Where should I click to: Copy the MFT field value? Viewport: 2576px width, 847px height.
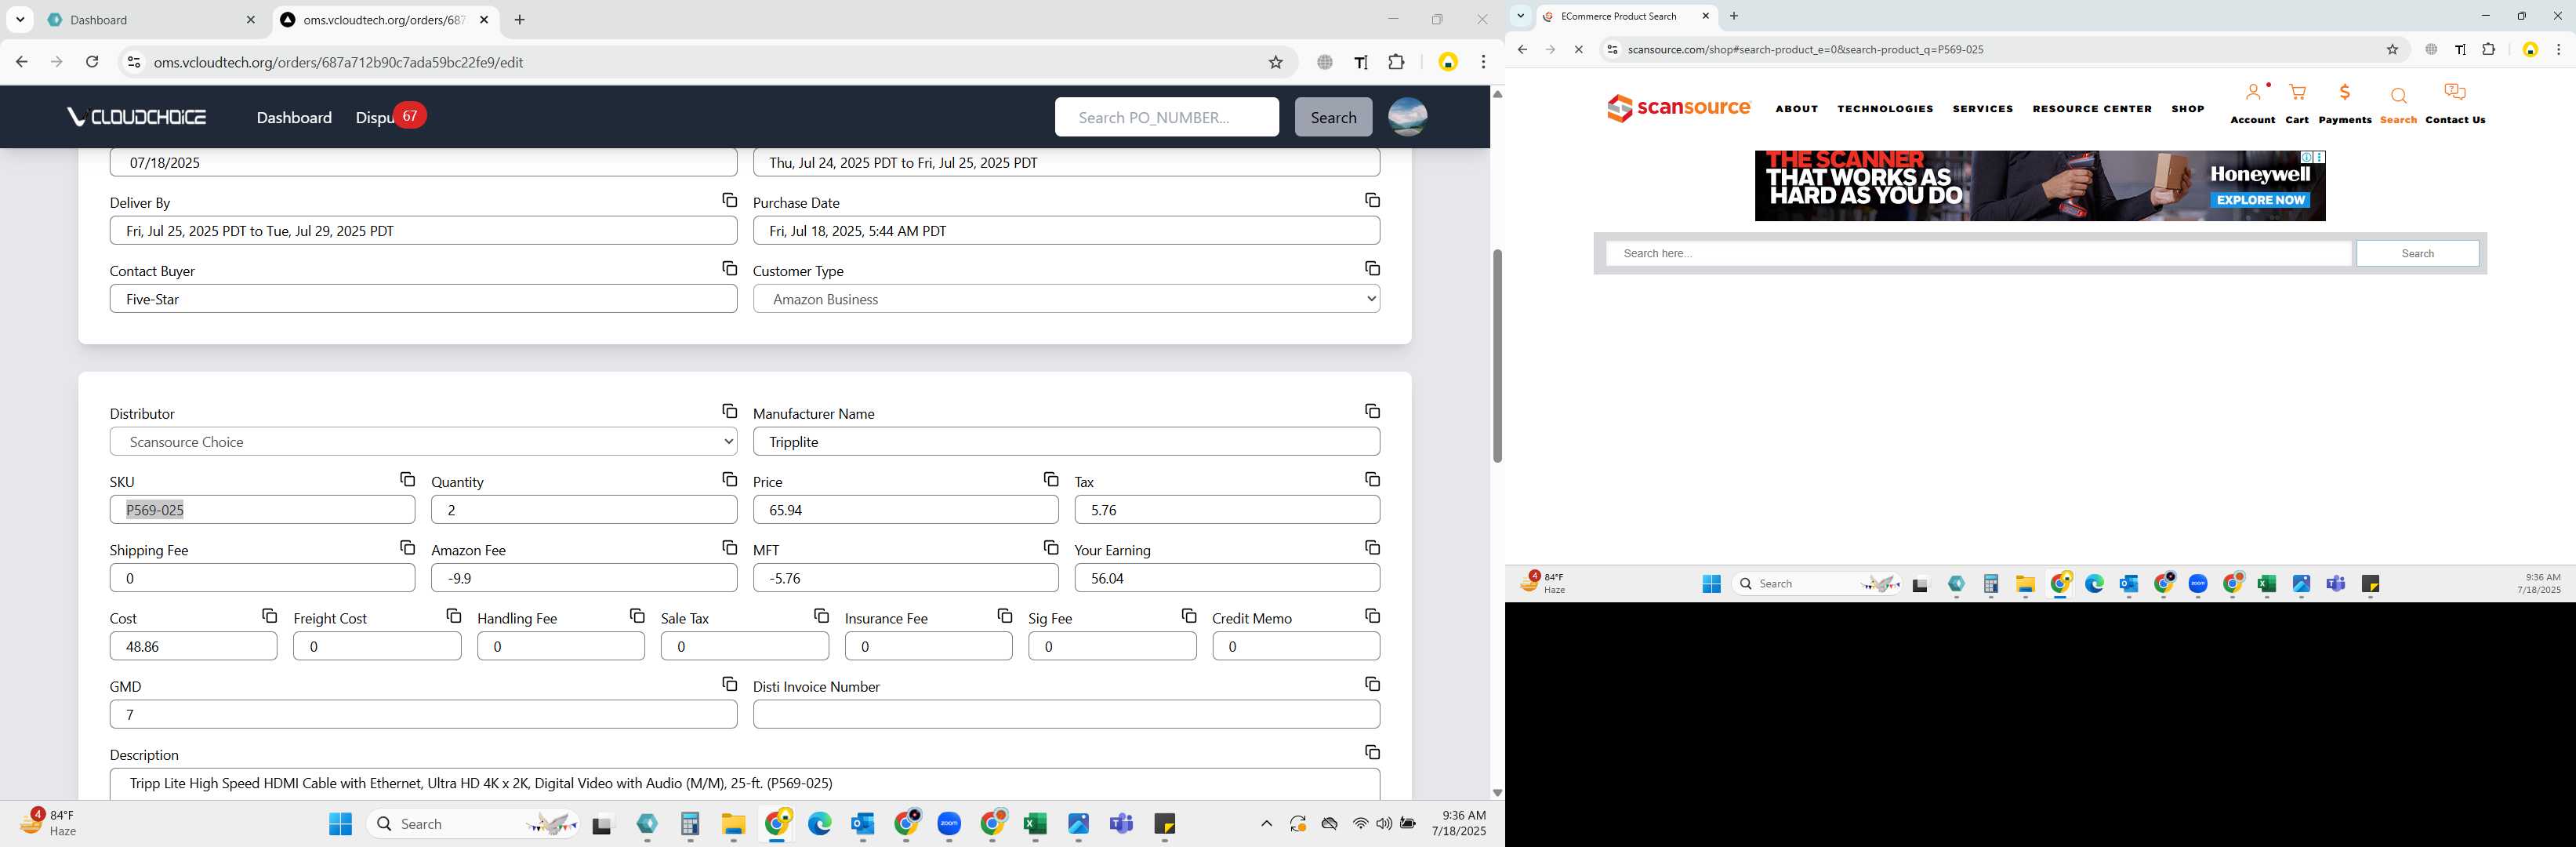[x=1050, y=548]
